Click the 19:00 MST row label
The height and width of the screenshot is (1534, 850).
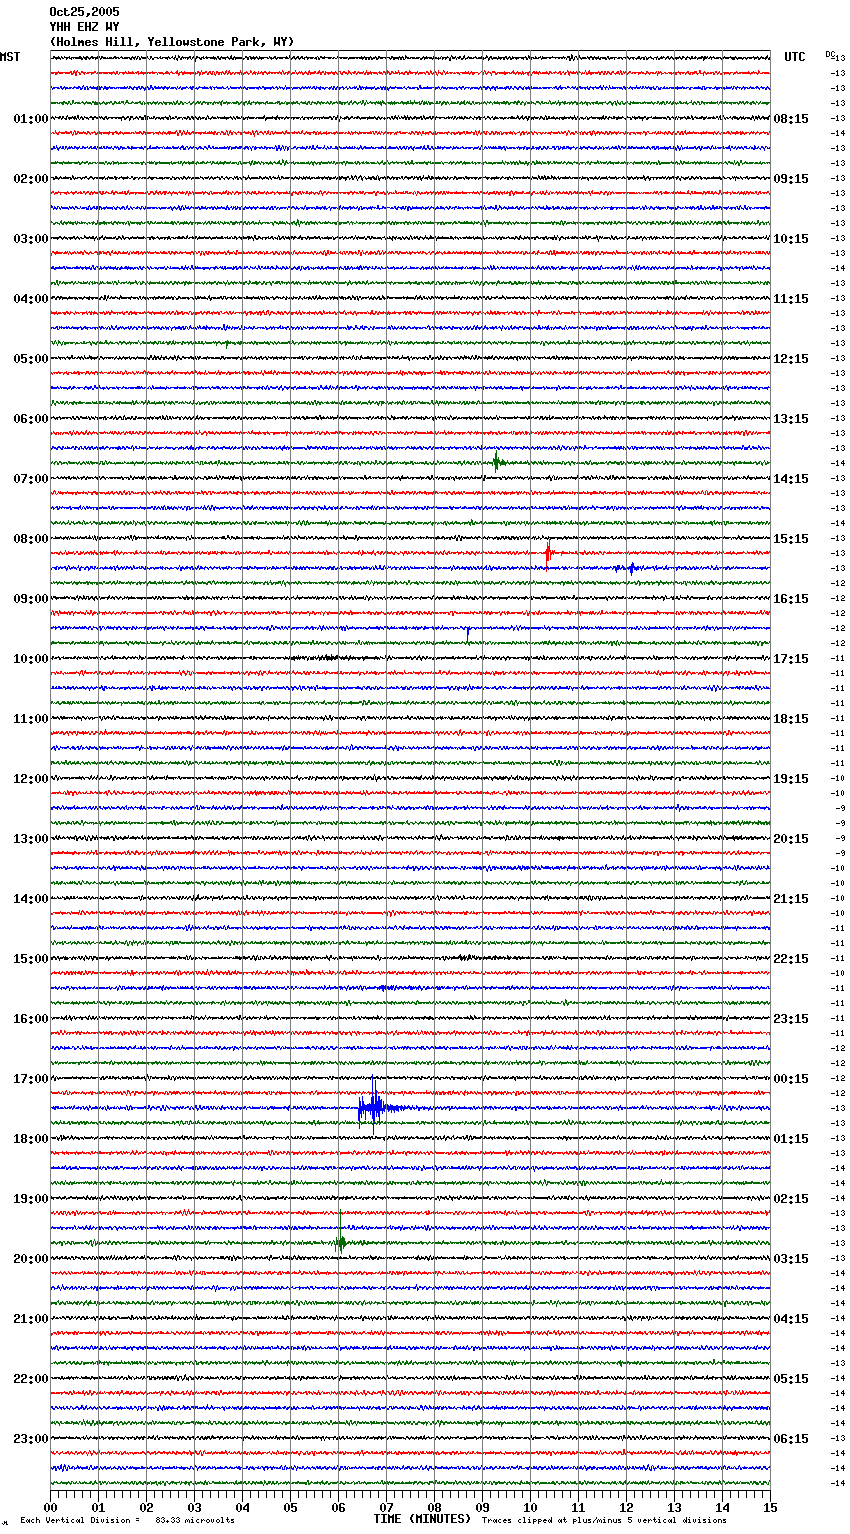[30, 1199]
